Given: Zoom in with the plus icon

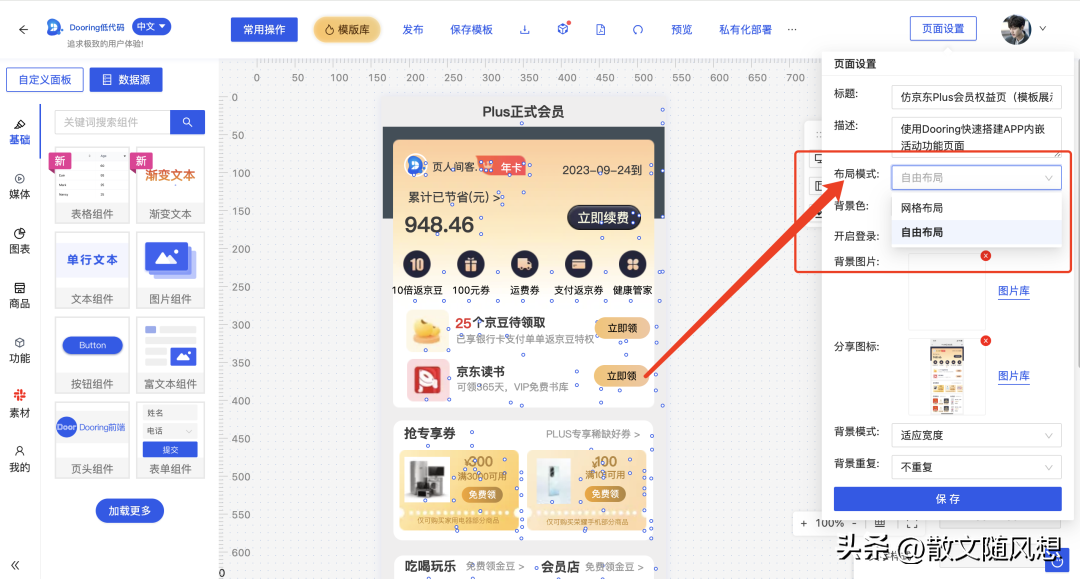Looking at the screenshot, I should [803, 524].
